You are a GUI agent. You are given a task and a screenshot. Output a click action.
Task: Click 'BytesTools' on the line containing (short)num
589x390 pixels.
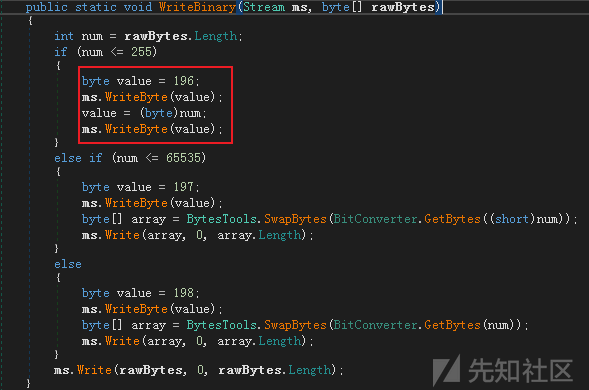coord(221,219)
